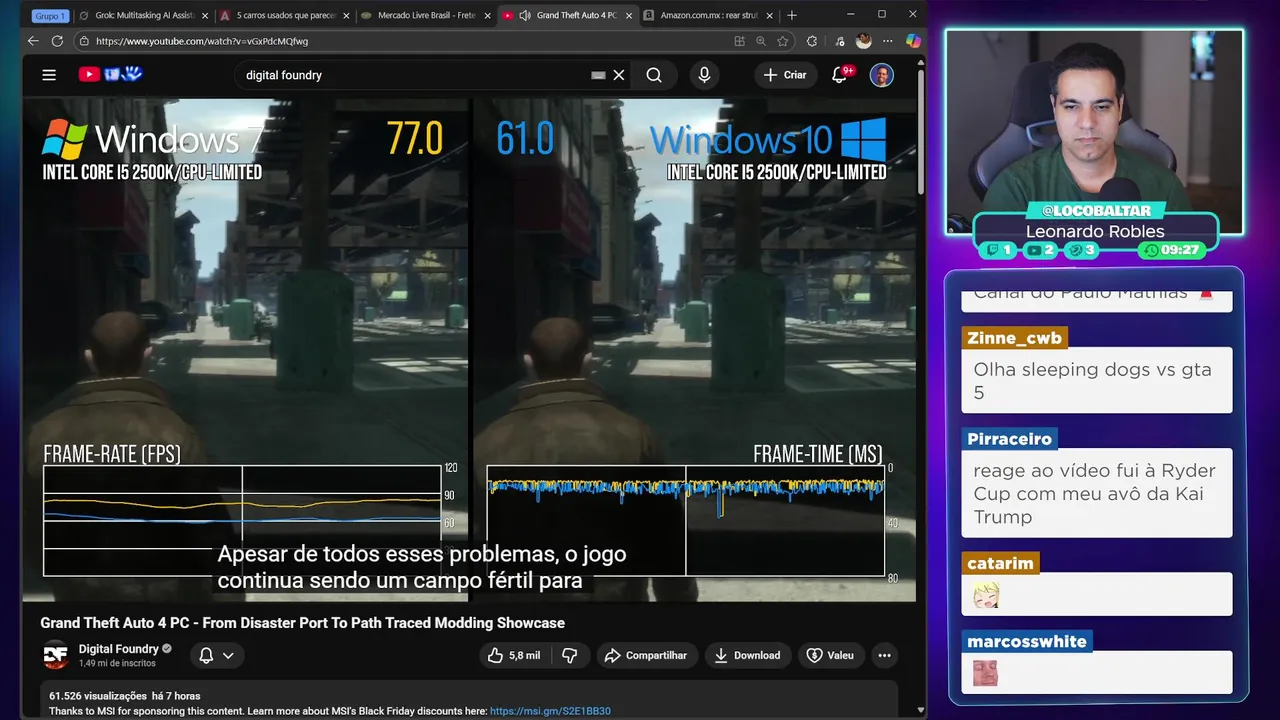The image size is (1280, 720).
Task: Mute the Grand Theft Auto 4 tab speaker
Action: (524, 16)
